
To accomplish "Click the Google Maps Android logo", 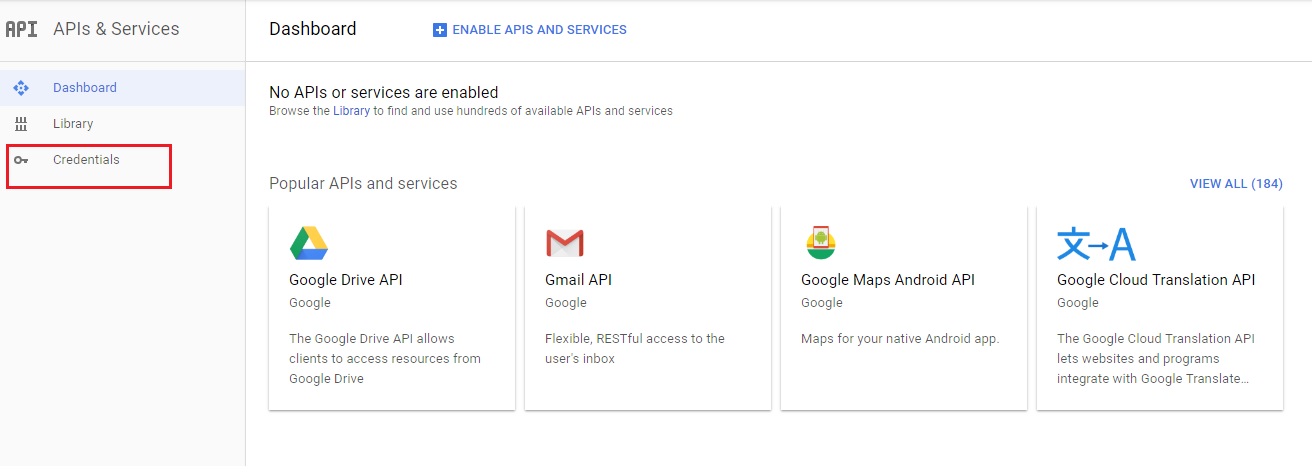I will [821, 243].
